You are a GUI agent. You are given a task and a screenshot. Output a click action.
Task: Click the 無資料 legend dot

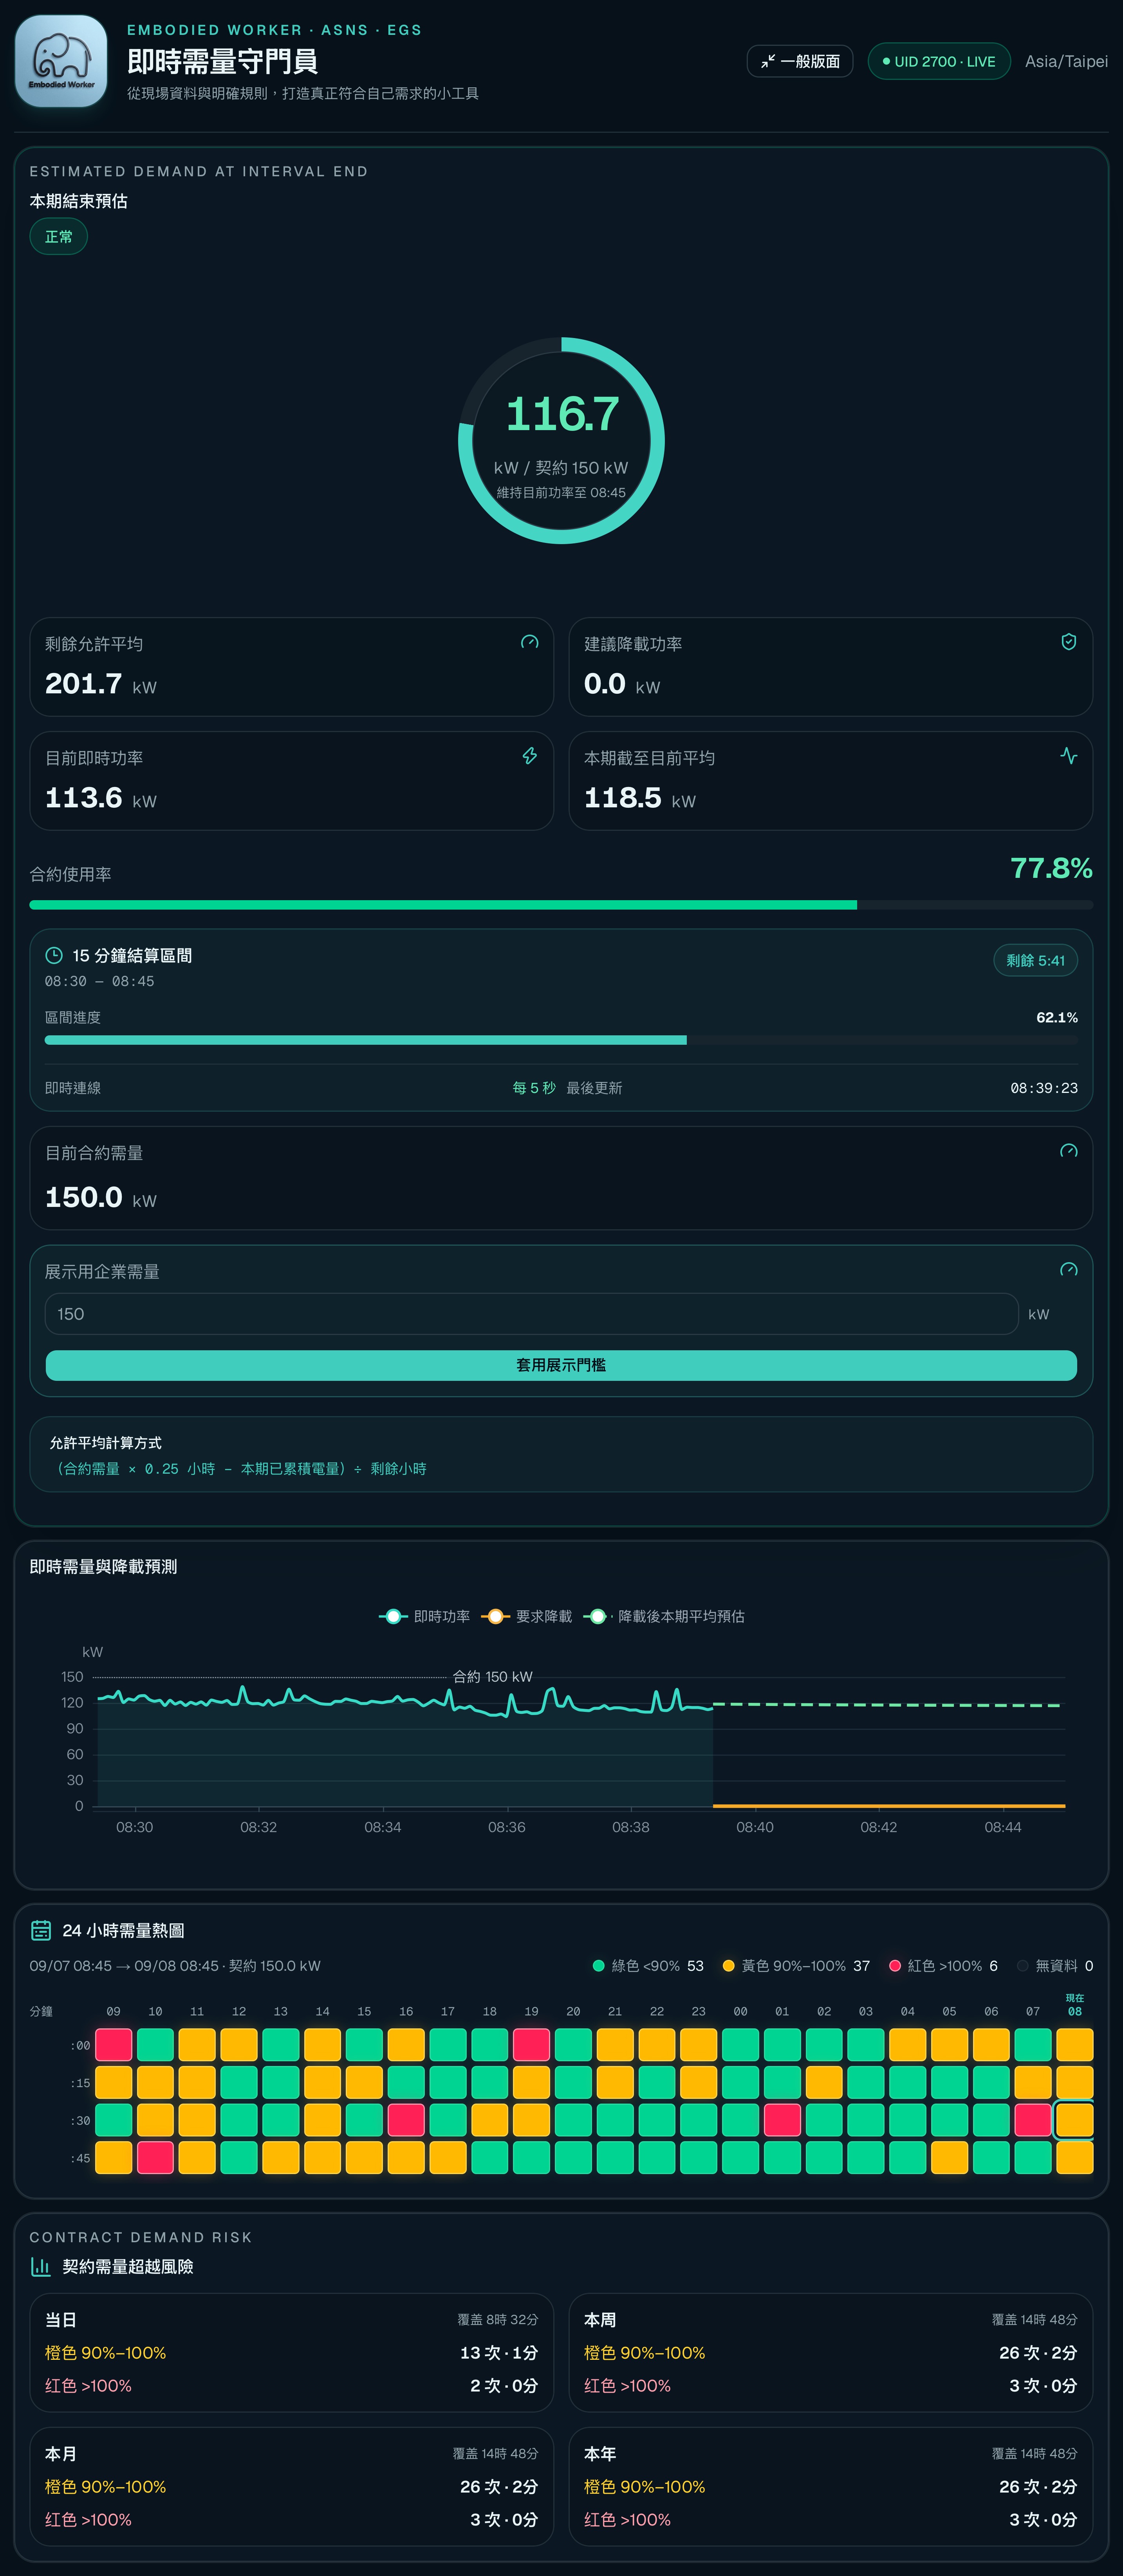tap(1023, 1966)
